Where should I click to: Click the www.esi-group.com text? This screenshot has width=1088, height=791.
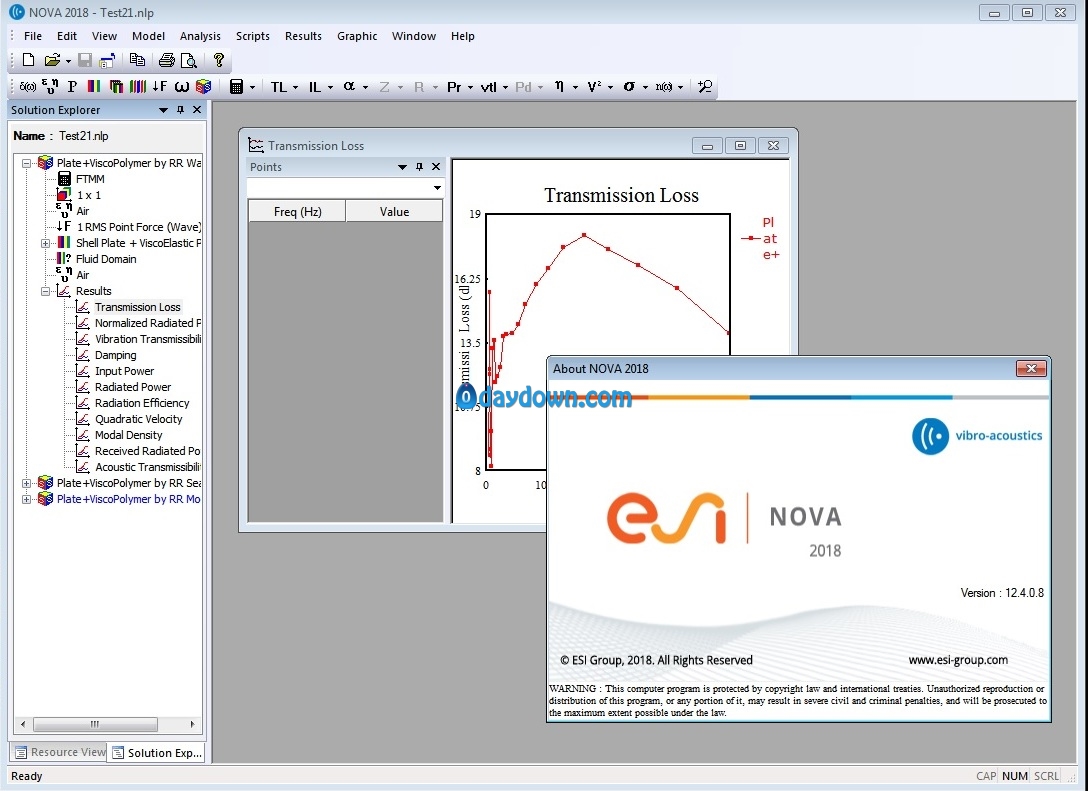coord(958,660)
